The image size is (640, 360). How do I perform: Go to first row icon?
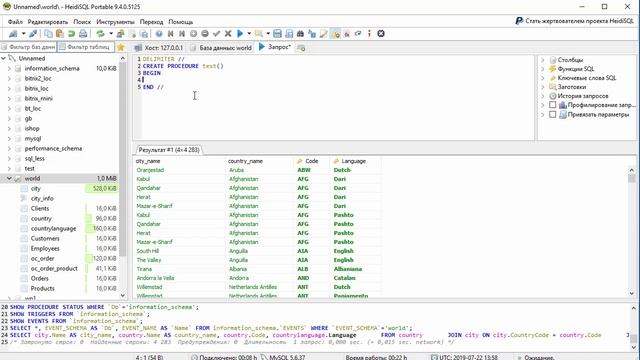[x=171, y=34]
